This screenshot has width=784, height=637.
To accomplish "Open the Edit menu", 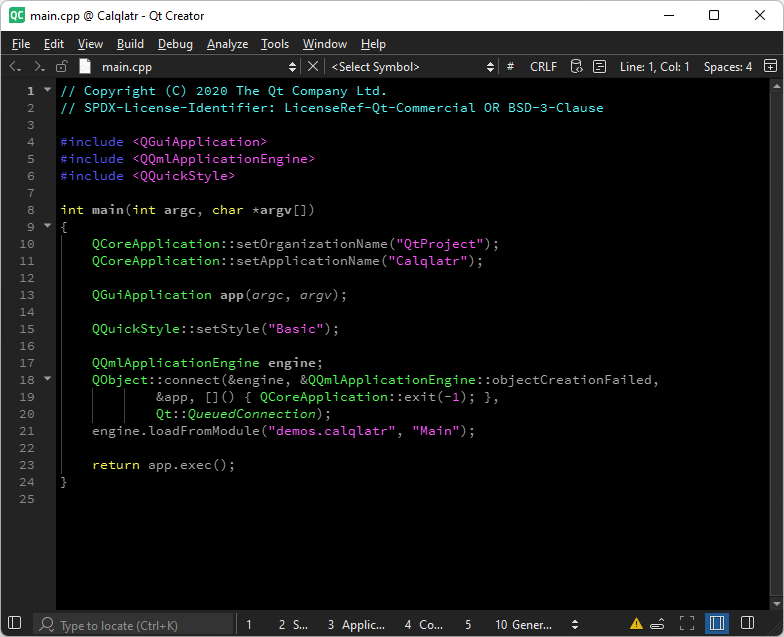I will [x=54, y=44].
